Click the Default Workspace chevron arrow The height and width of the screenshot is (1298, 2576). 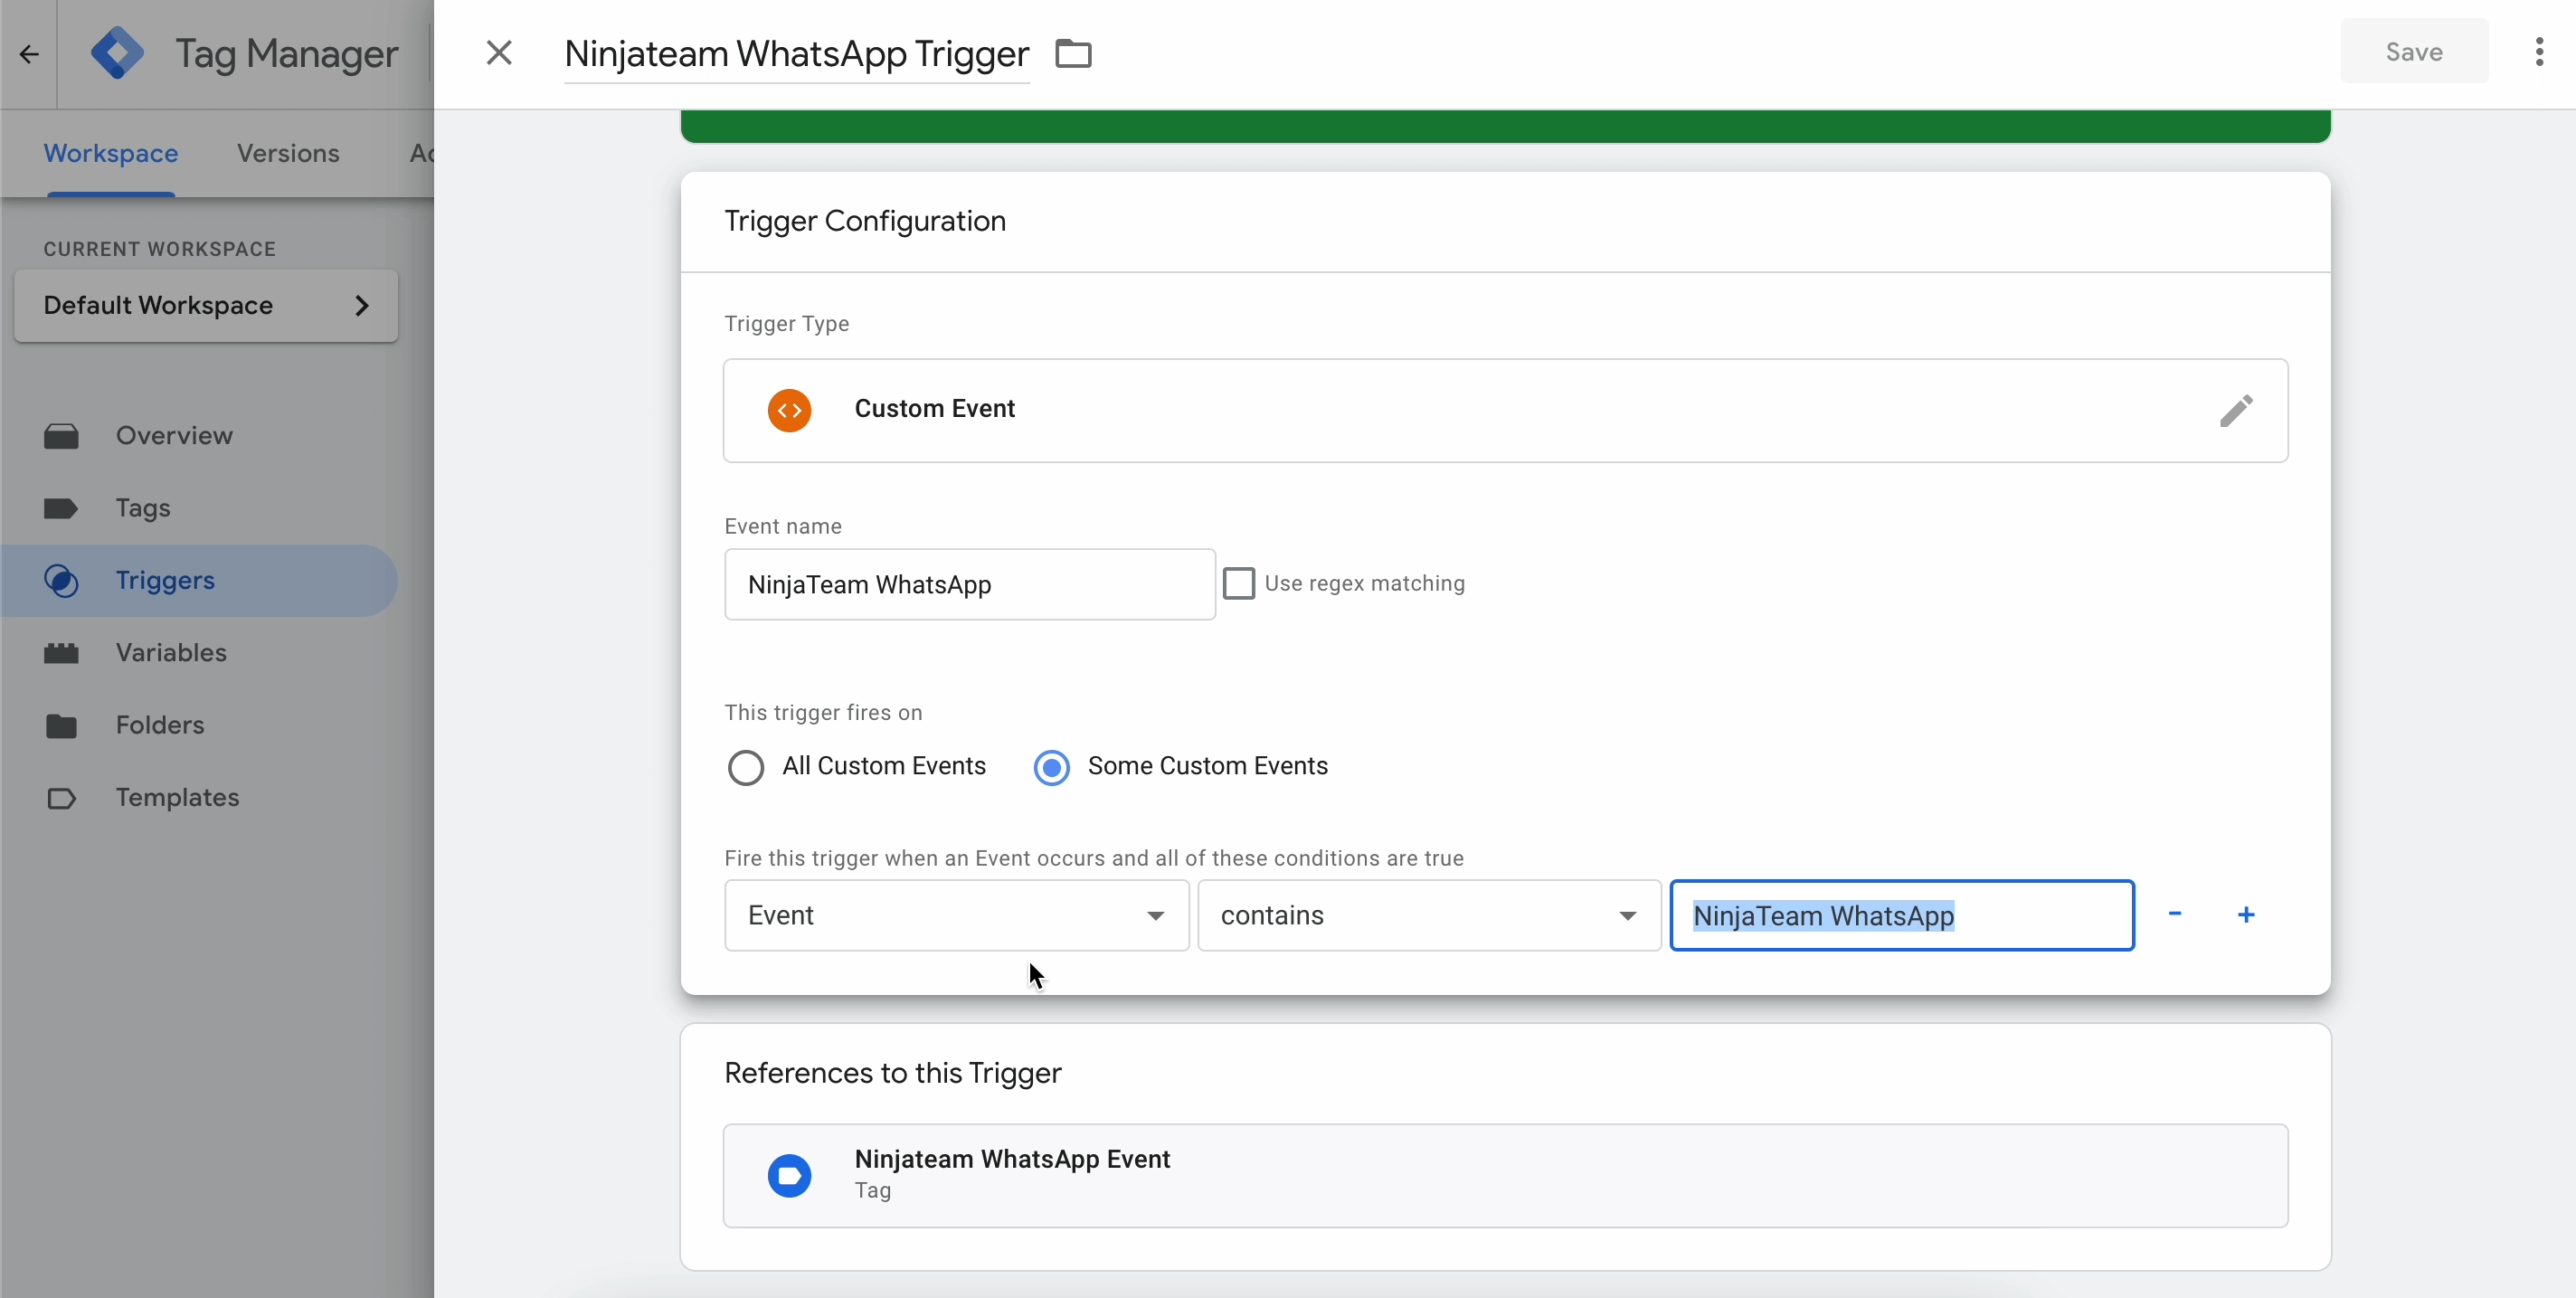362,305
